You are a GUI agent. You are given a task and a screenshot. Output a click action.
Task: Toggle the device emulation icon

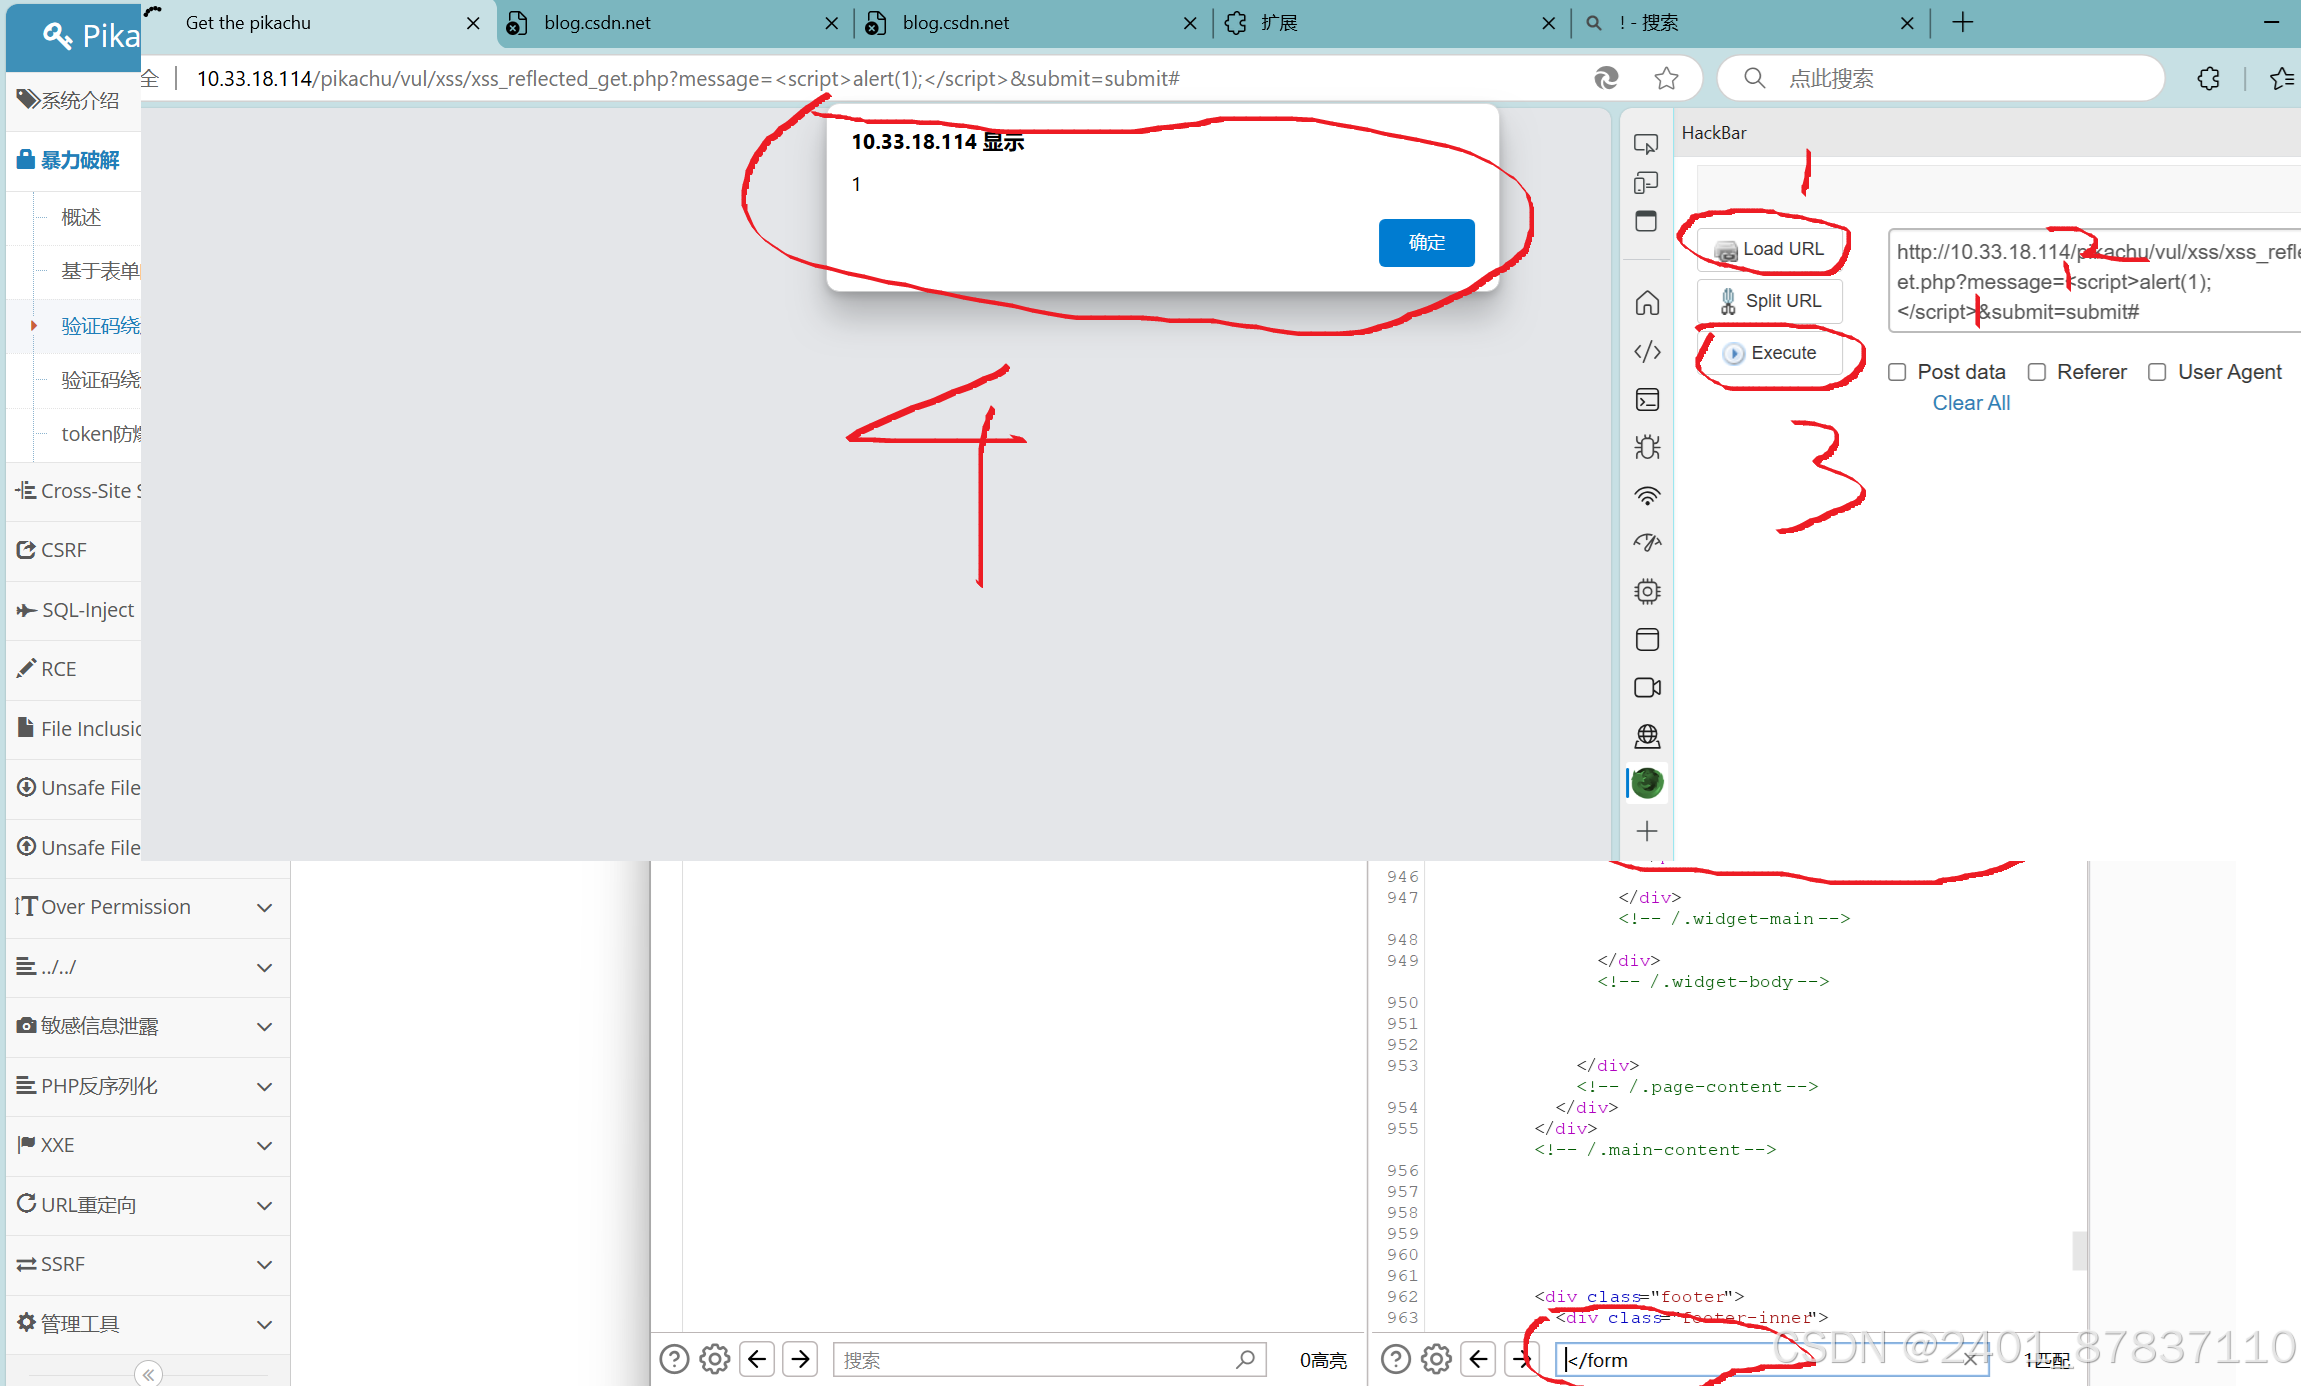1646,182
